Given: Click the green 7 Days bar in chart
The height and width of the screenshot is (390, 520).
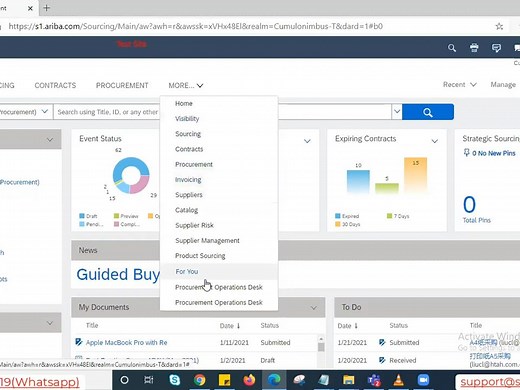Looking at the screenshot, I should 387,188.
